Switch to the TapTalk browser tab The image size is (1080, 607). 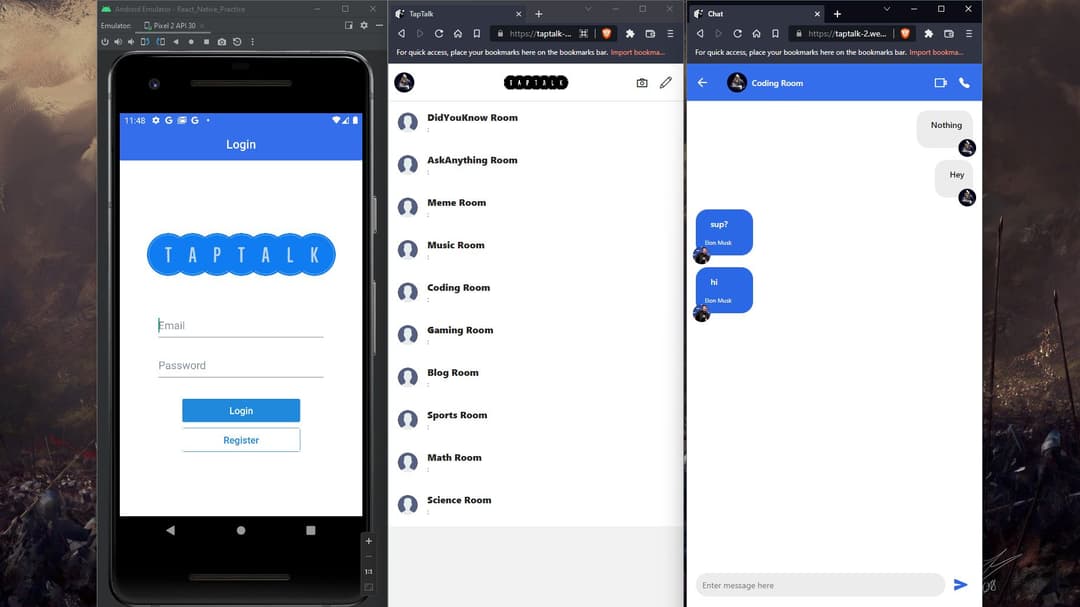(459, 14)
